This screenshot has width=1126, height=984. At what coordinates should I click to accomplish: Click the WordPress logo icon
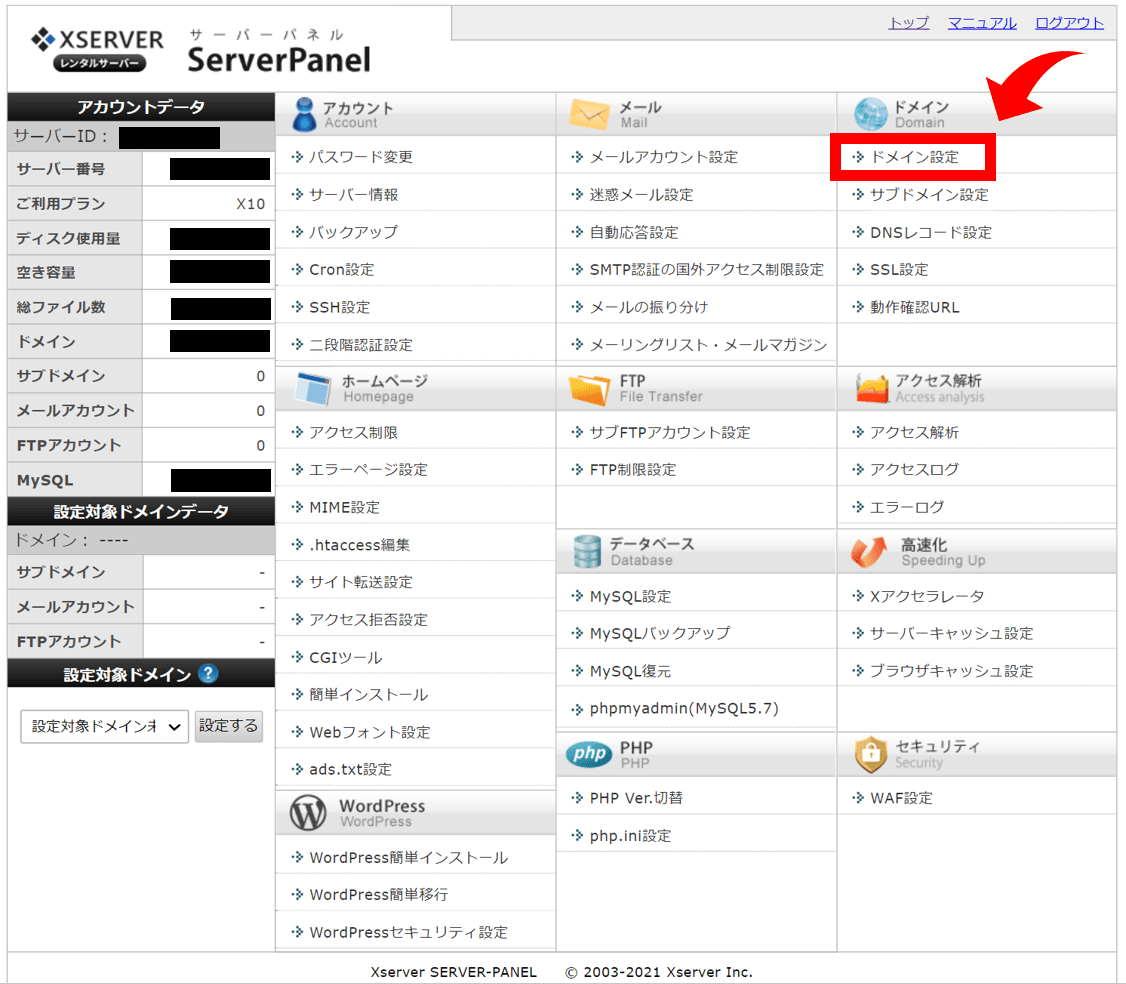[x=308, y=813]
